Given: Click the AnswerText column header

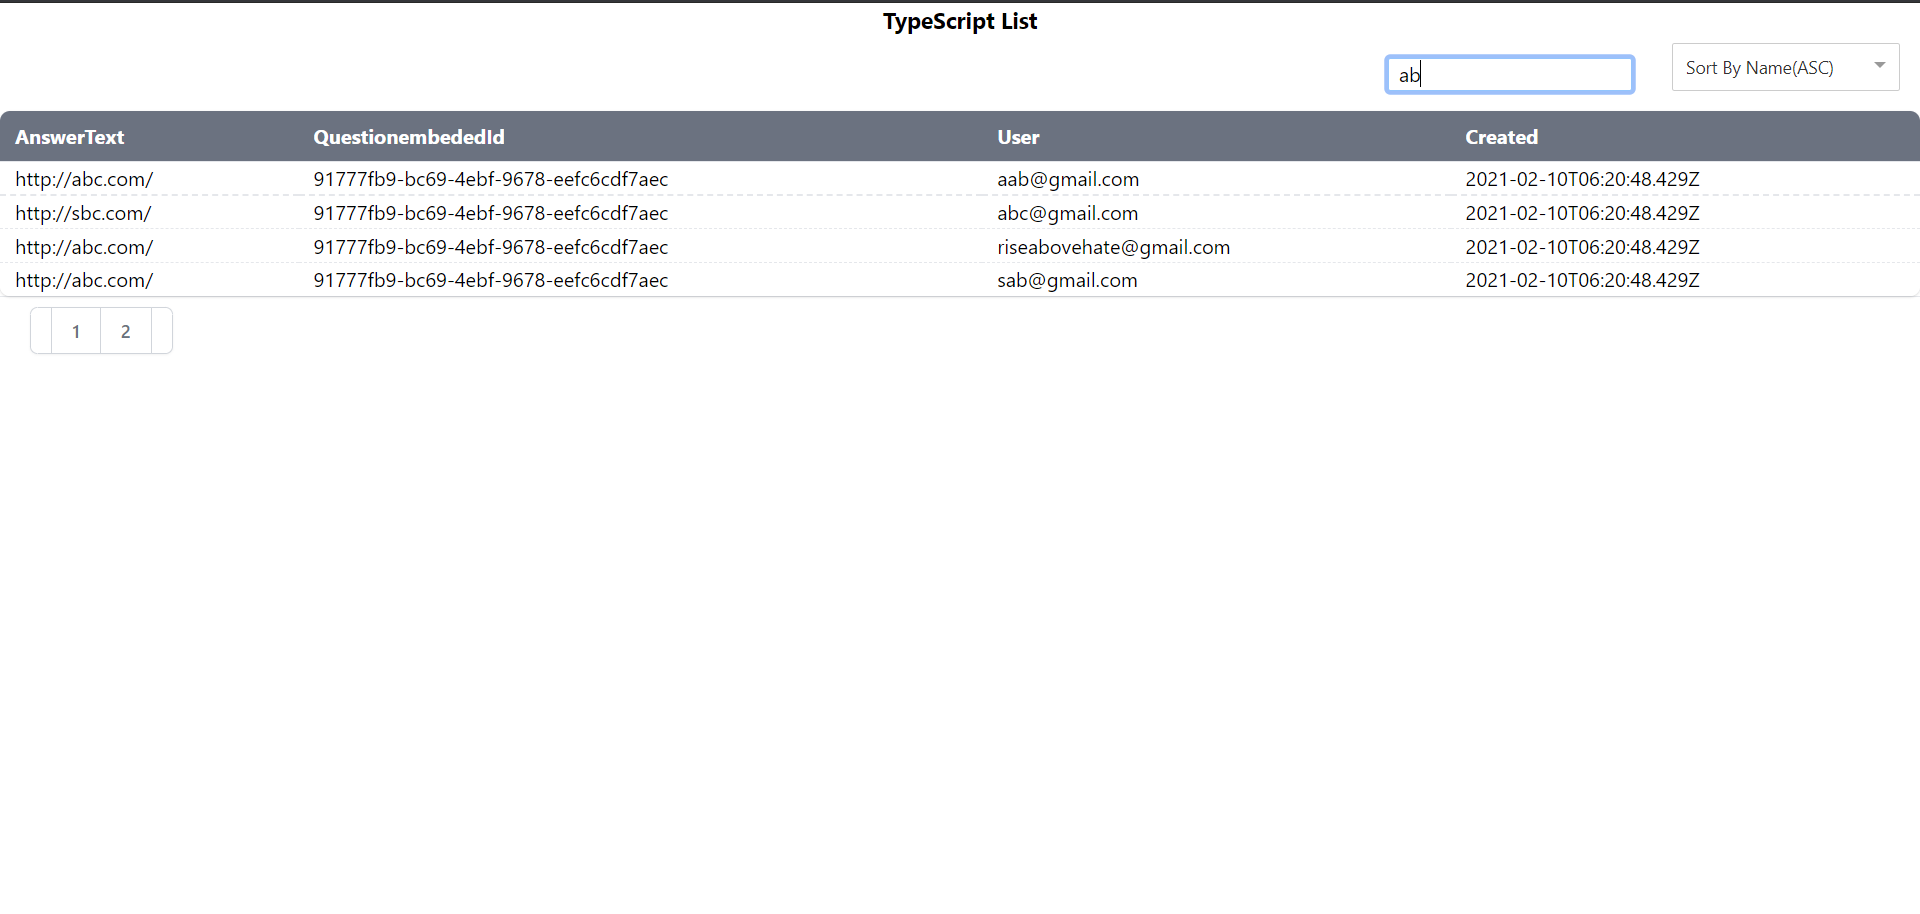Looking at the screenshot, I should 69,137.
